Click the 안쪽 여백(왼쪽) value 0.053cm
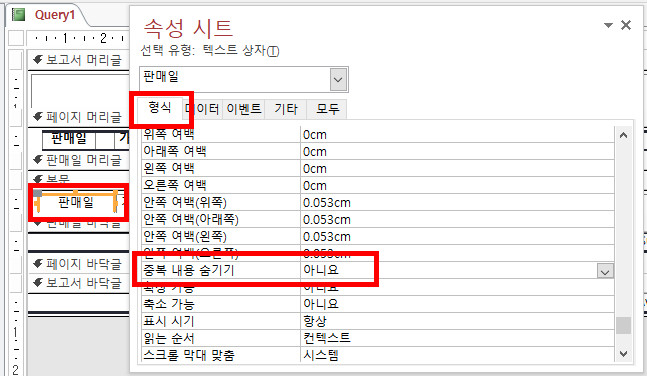647x376 pixels. [x=327, y=236]
